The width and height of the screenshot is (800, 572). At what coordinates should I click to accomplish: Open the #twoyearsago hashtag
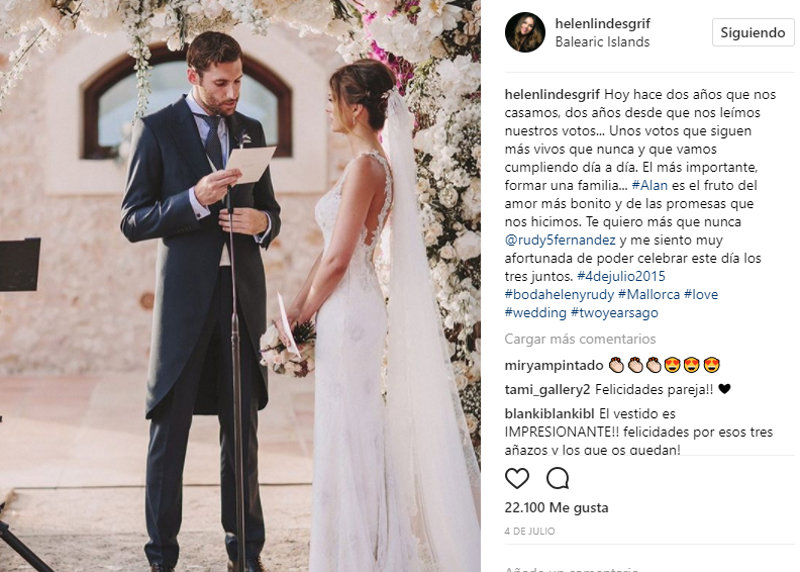(614, 312)
